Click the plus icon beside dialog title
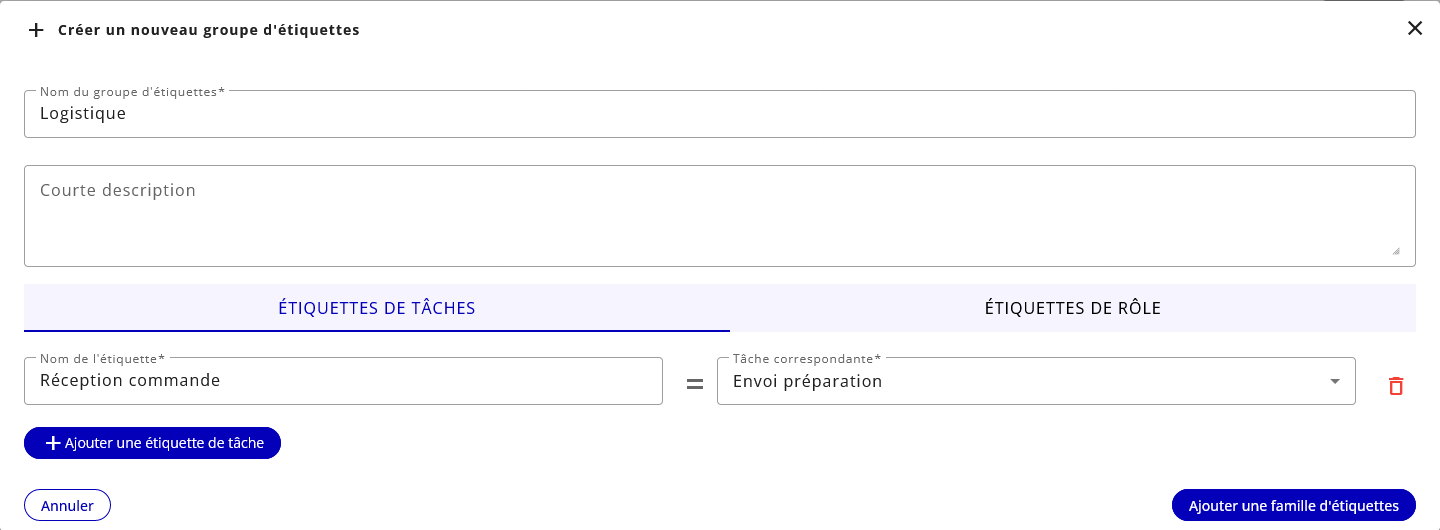 point(36,30)
